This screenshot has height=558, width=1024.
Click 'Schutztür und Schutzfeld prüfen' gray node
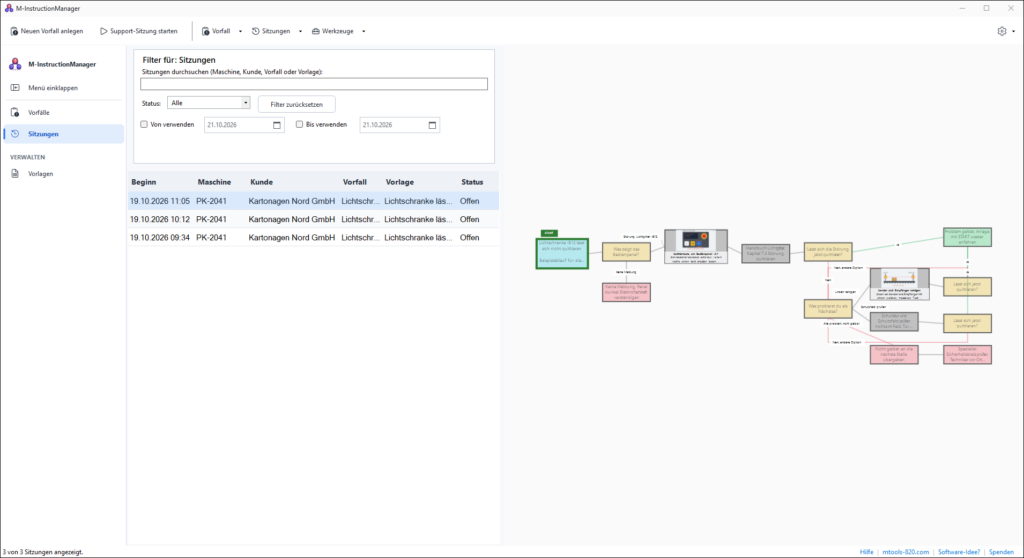[x=894, y=321]
